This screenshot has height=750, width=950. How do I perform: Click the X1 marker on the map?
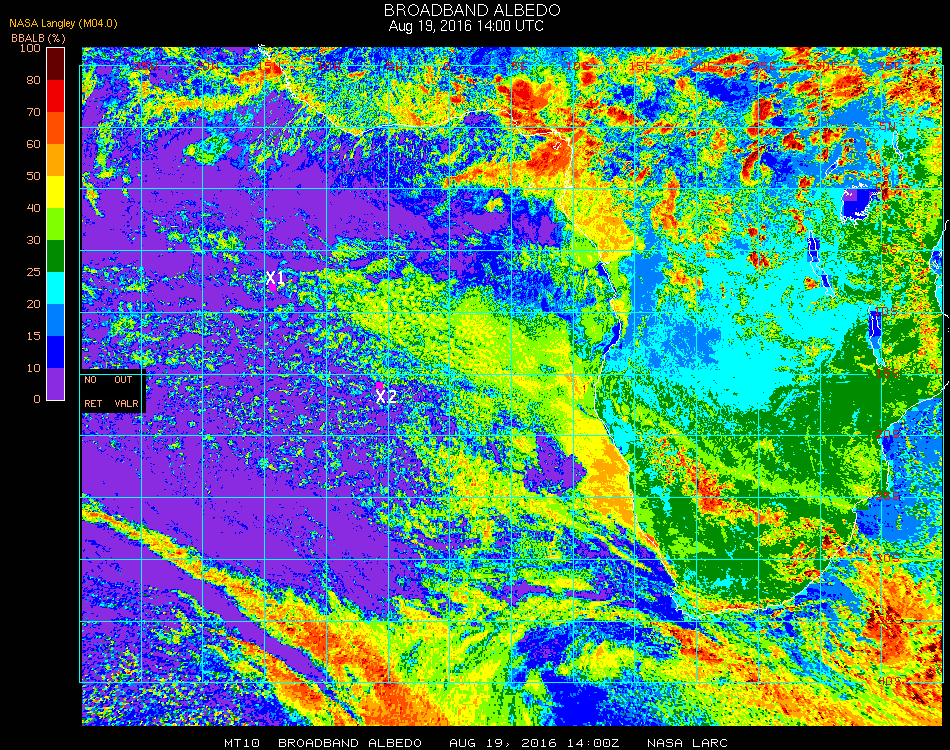275,278
